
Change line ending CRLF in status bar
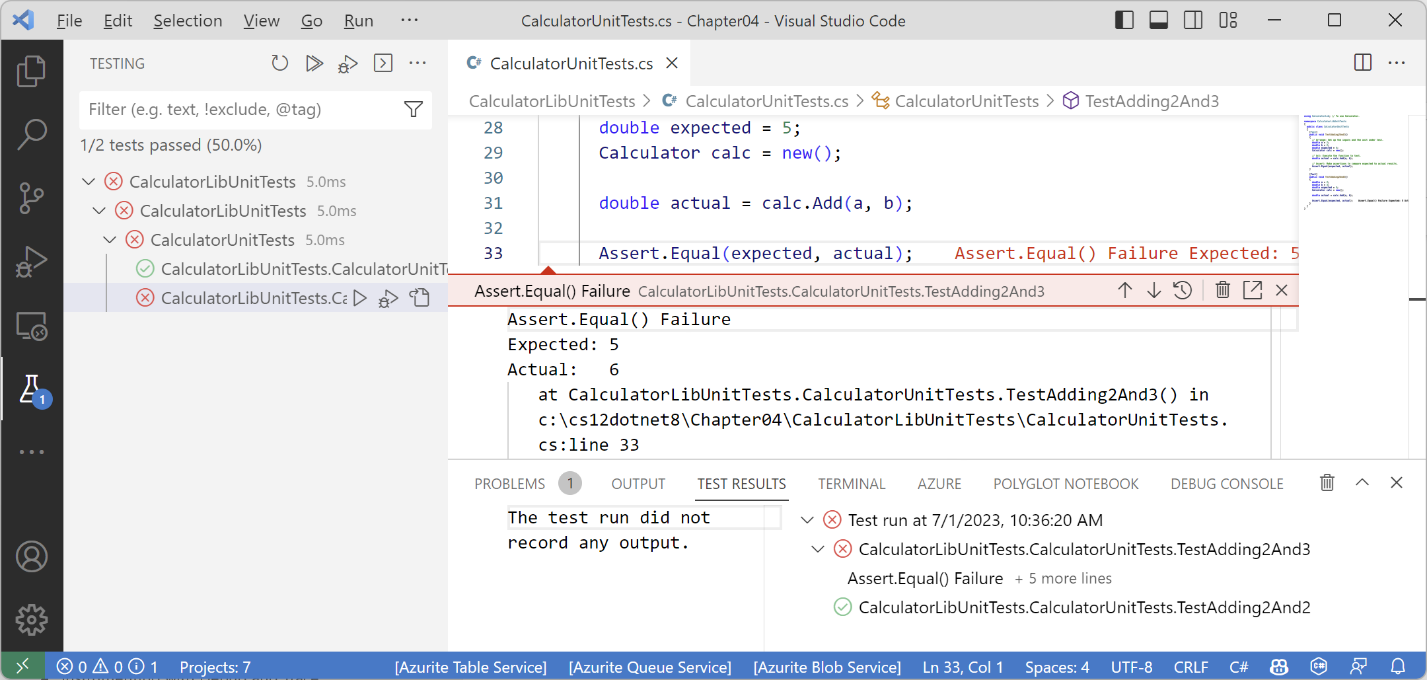tap(1190, 666)
